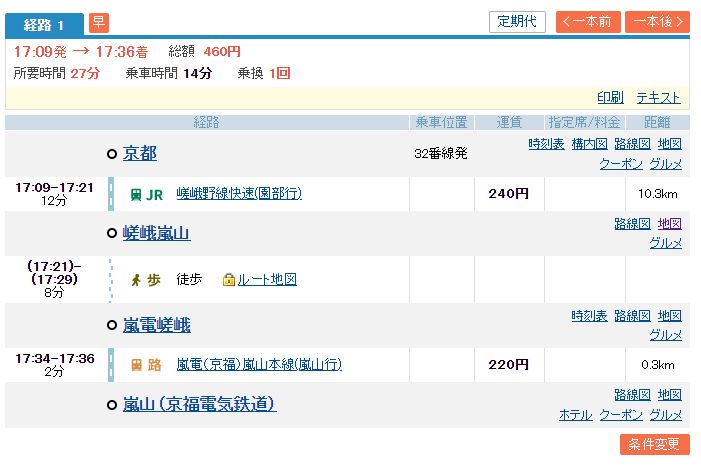Open the ルート地図 walking route map
The width and height of the screenshot is (701, 474).
click(x=266, y=280)
